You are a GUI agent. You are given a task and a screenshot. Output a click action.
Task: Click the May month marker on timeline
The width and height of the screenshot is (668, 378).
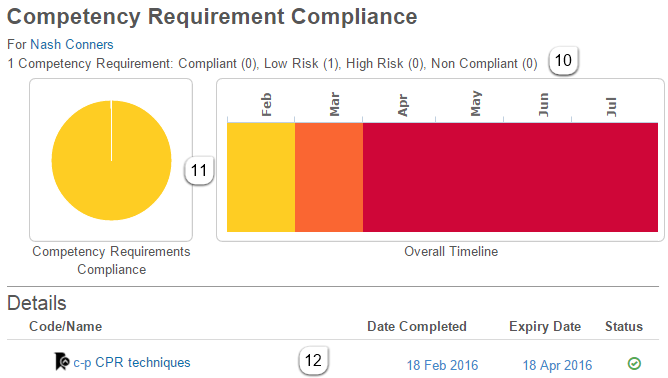(x=475, y=104)
